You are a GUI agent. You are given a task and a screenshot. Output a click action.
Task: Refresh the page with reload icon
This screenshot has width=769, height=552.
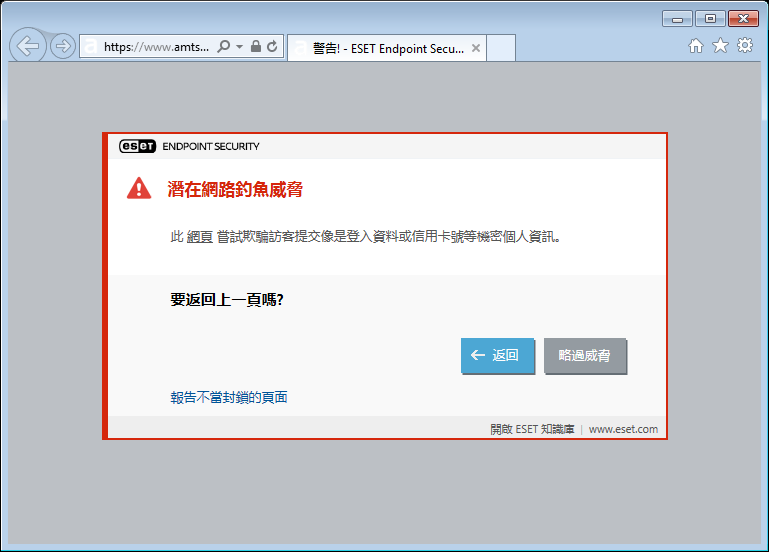(x=272, y=46)
